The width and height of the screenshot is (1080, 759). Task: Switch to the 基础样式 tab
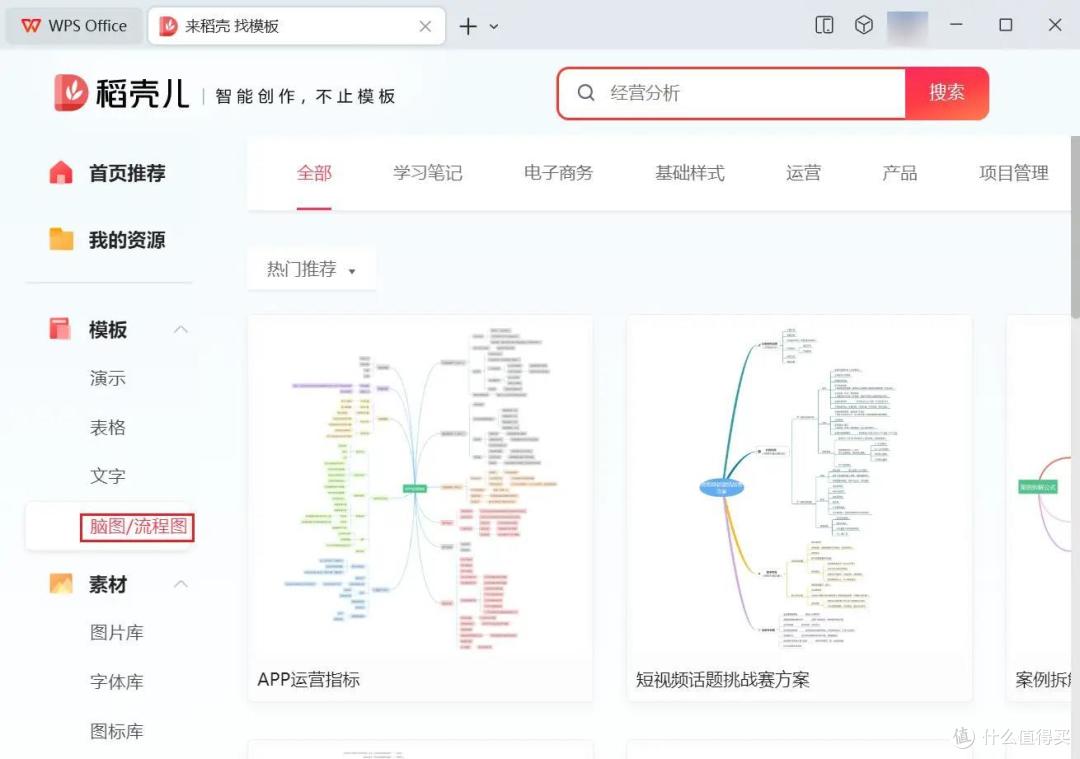[689, 173]
